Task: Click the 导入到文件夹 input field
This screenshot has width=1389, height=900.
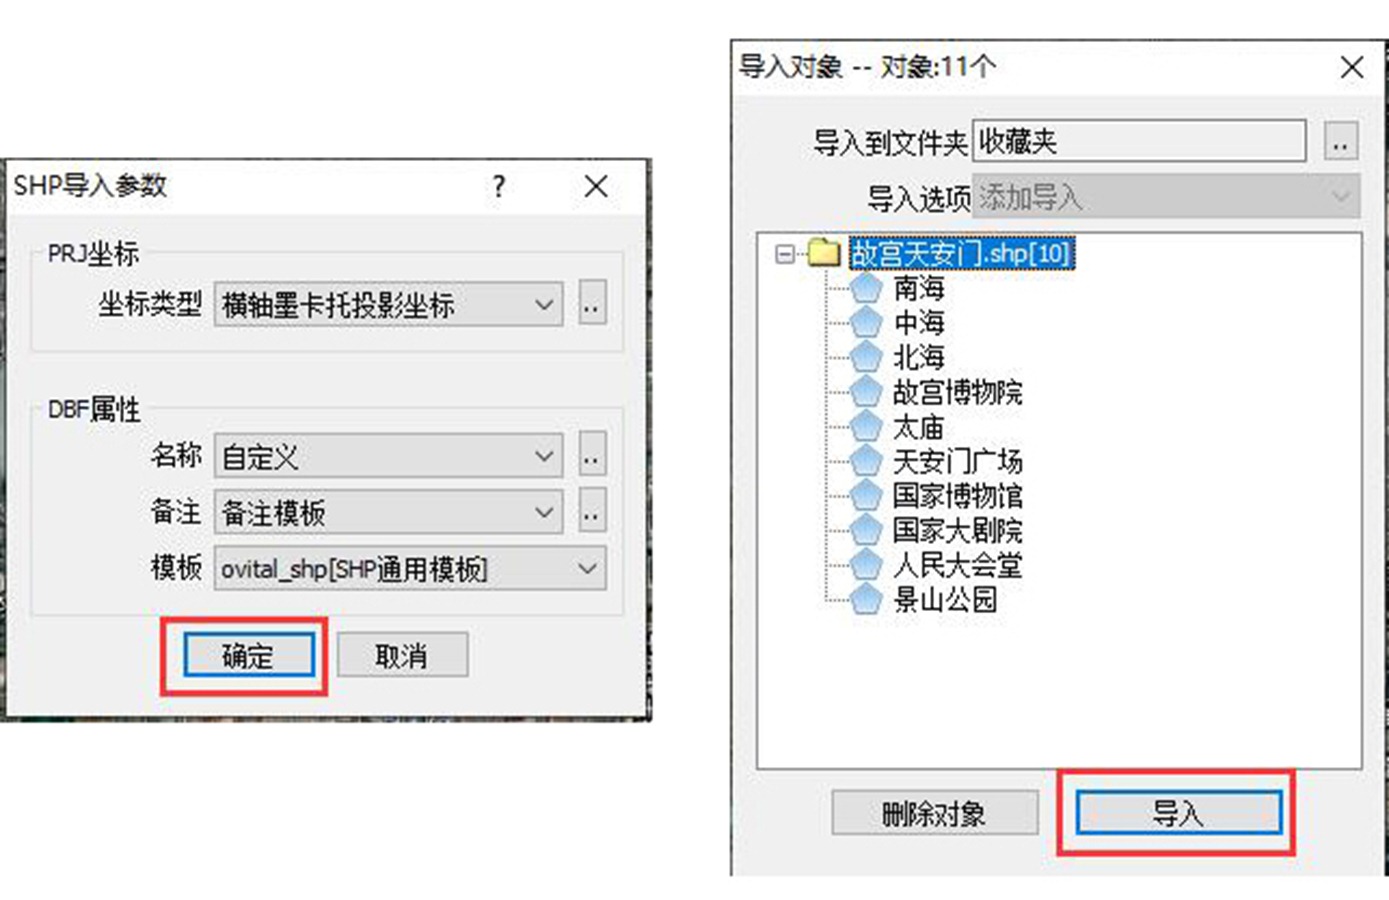Action: [1140, 141]
